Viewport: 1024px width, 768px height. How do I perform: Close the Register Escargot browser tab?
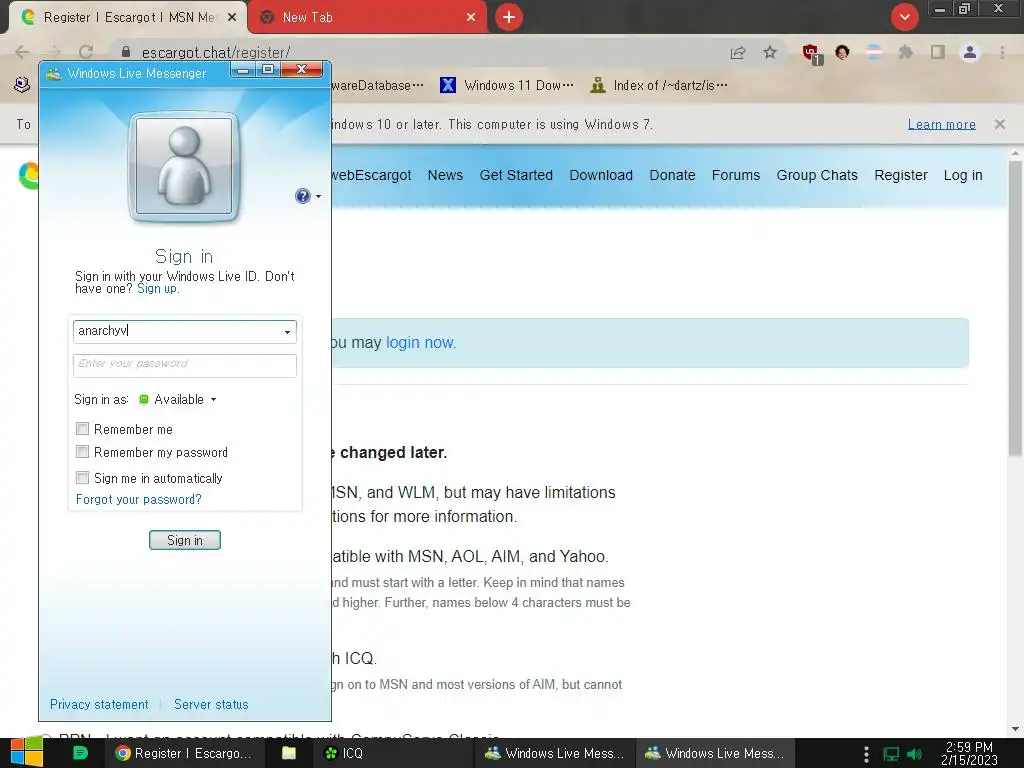(x=232, y=18)
